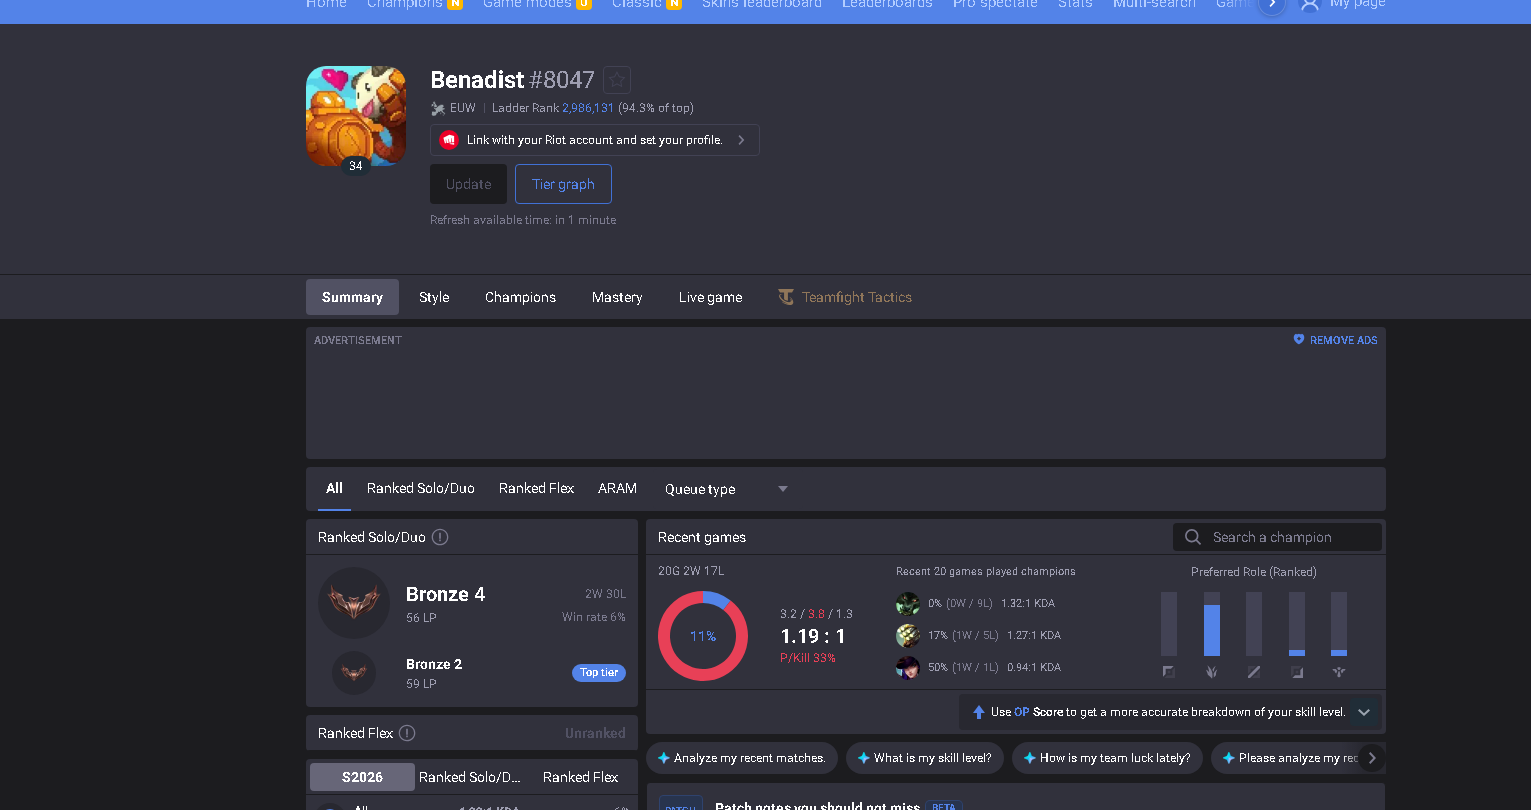The width and height of the screenshot is (1531, 810).
Task: Click the Benadist profile avatar icon
Action: [x=356, y=116]
